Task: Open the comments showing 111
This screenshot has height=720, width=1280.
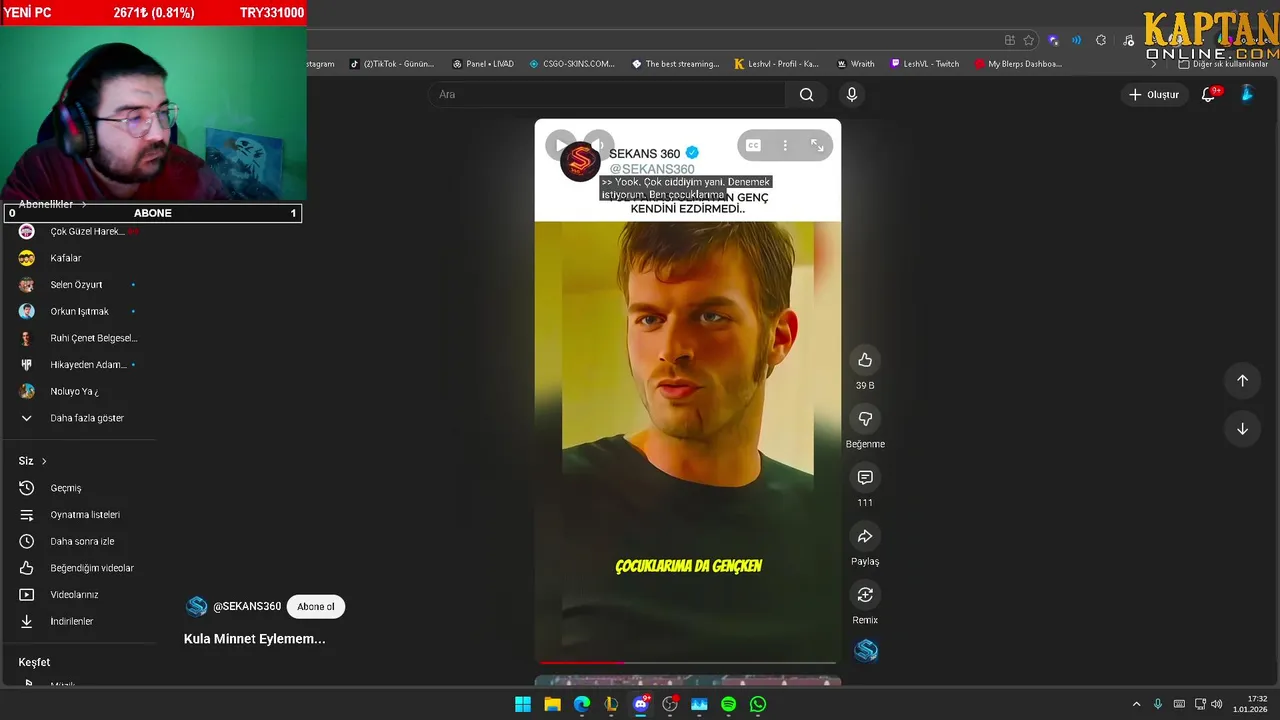Action: click(x=865, y=478)
